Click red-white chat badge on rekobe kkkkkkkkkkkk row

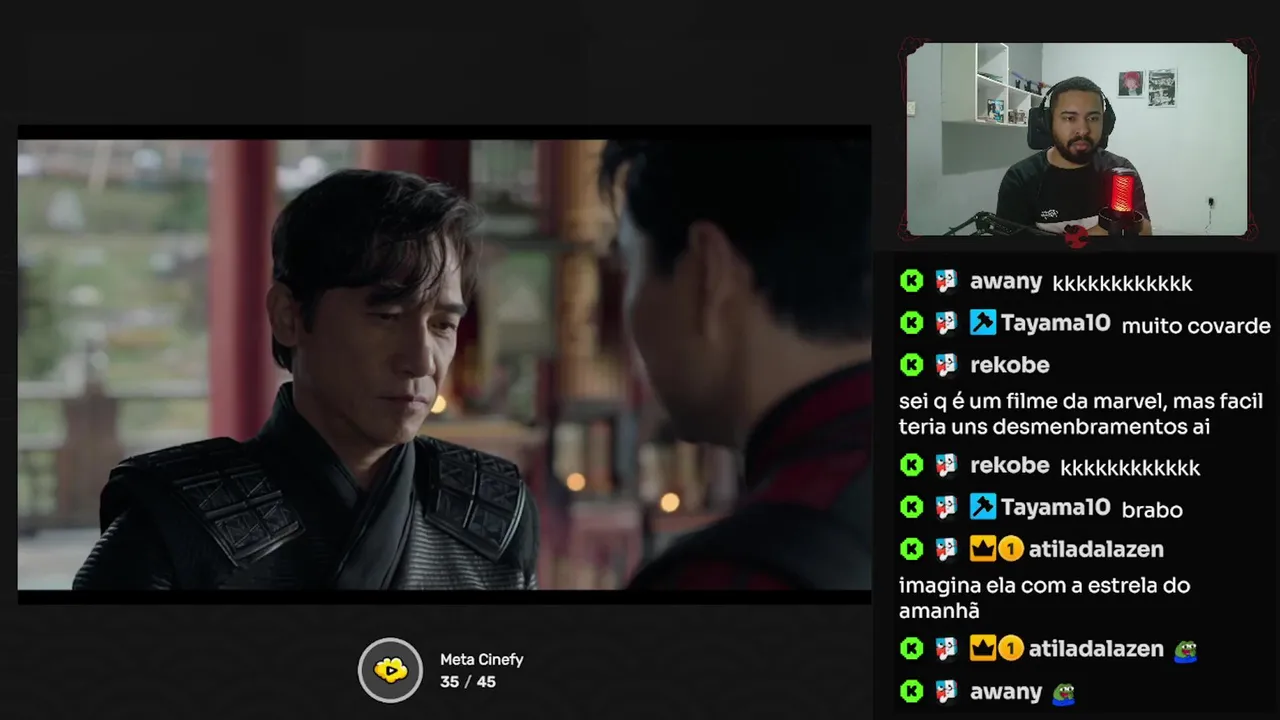[x=946, y=465]
